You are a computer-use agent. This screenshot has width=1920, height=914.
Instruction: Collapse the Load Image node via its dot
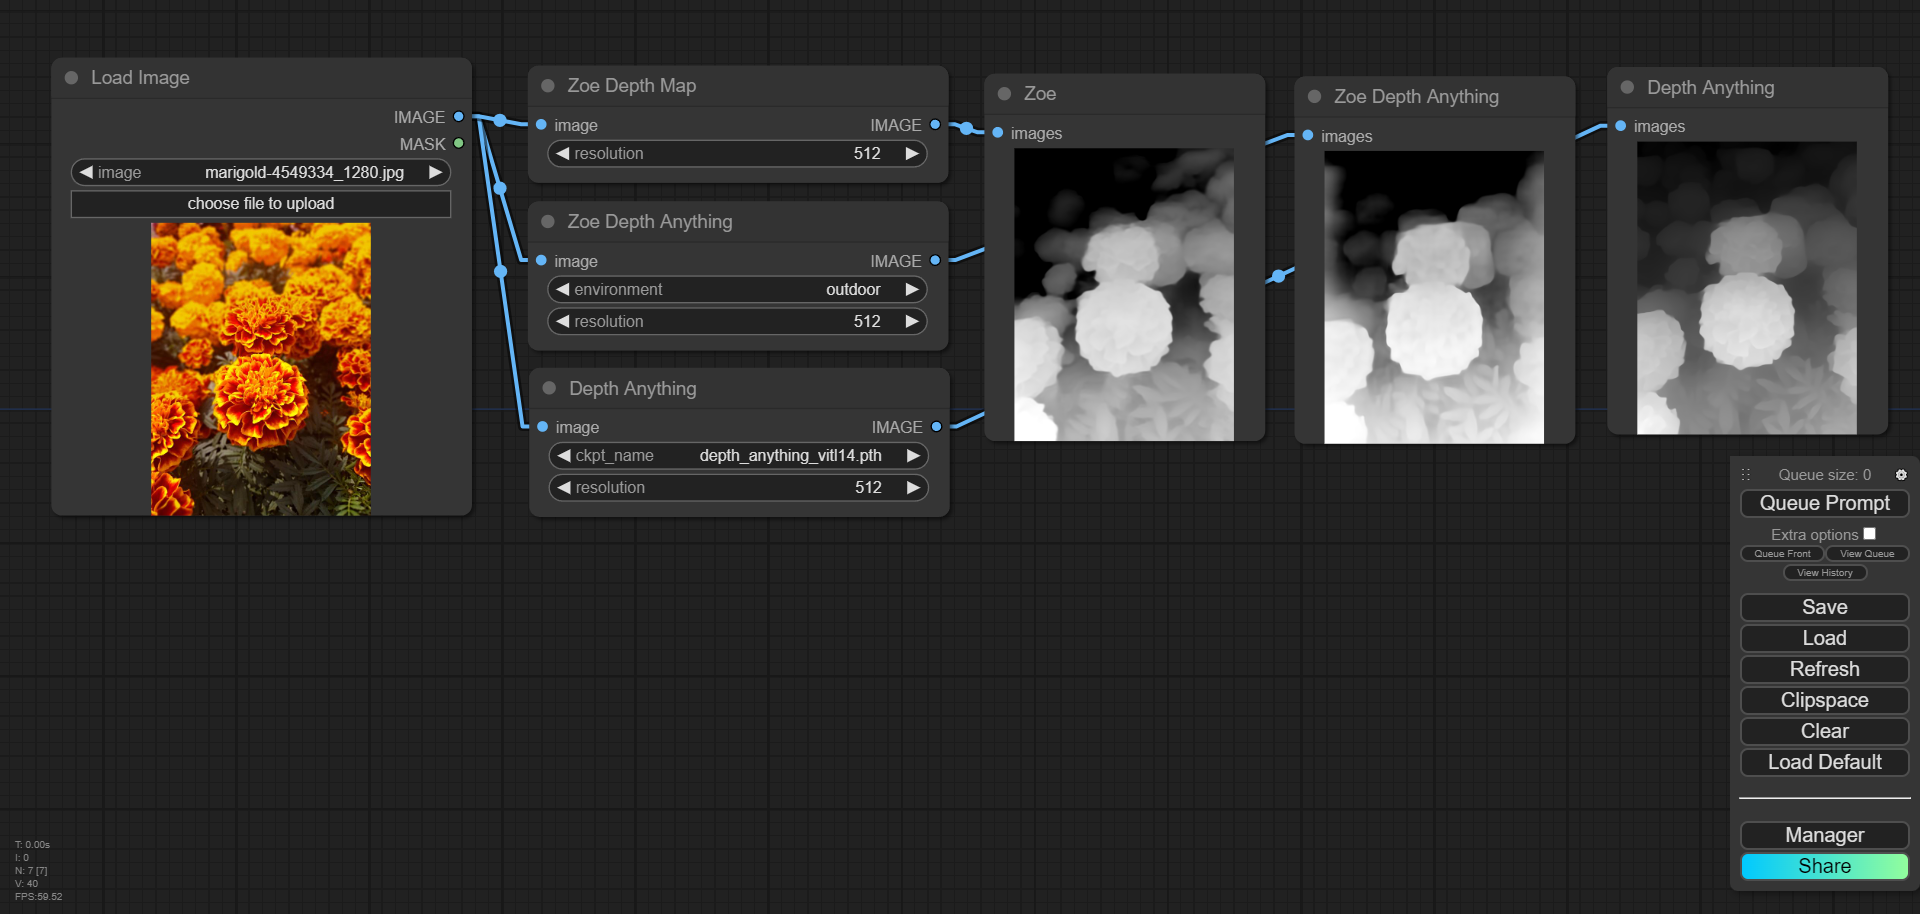72,78
